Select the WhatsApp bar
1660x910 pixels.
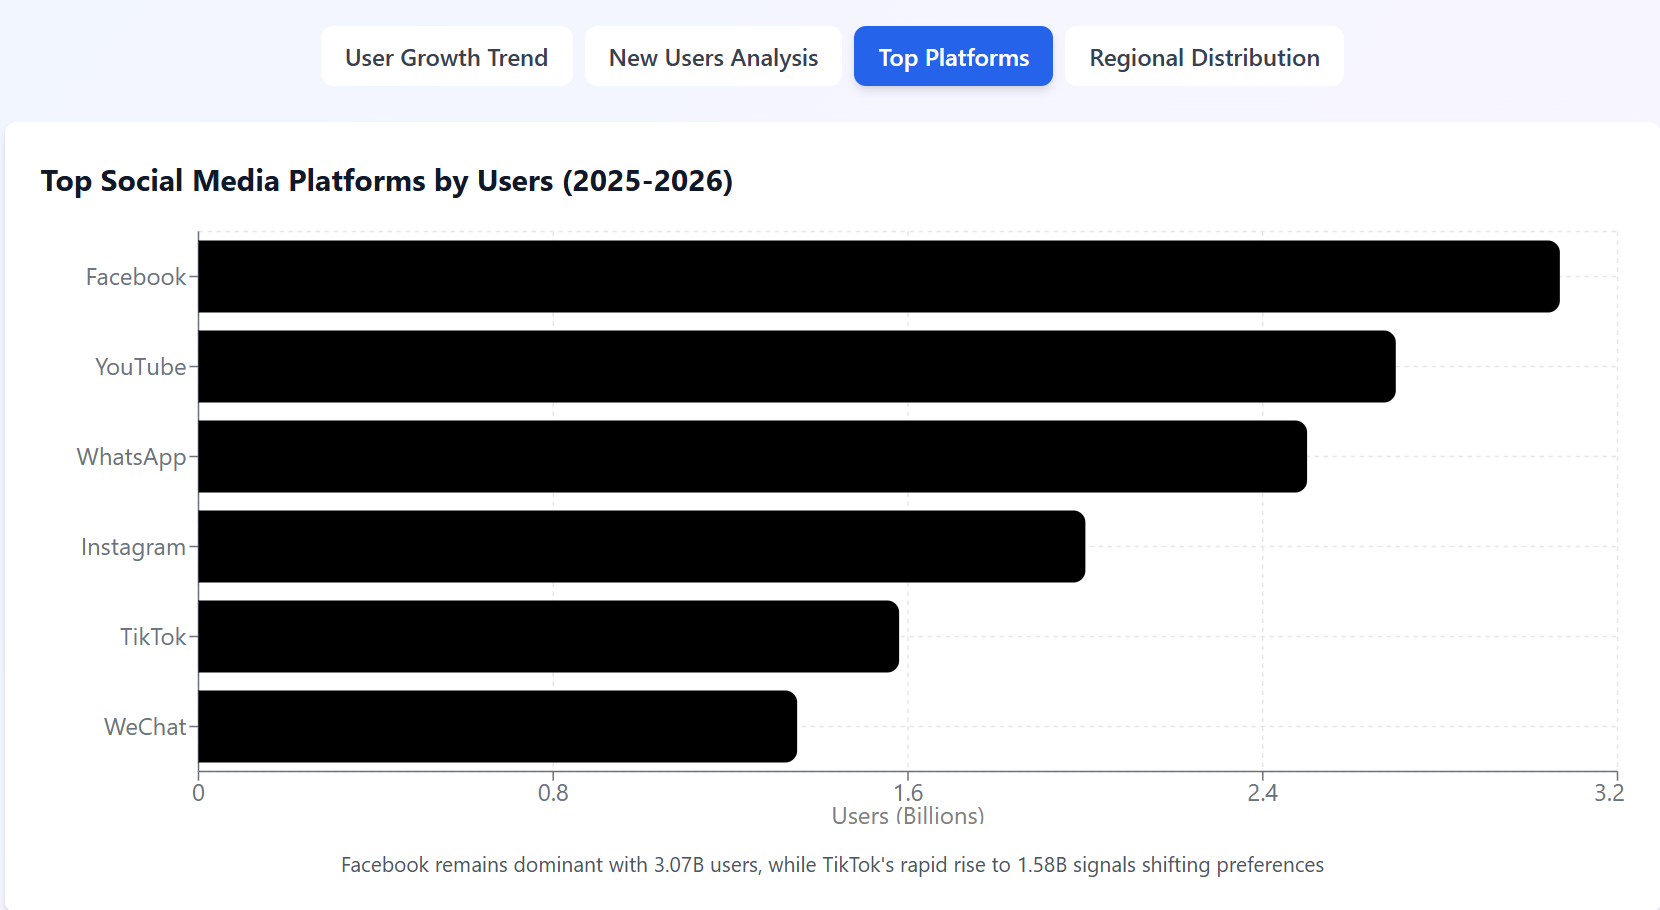click(752, 456)
